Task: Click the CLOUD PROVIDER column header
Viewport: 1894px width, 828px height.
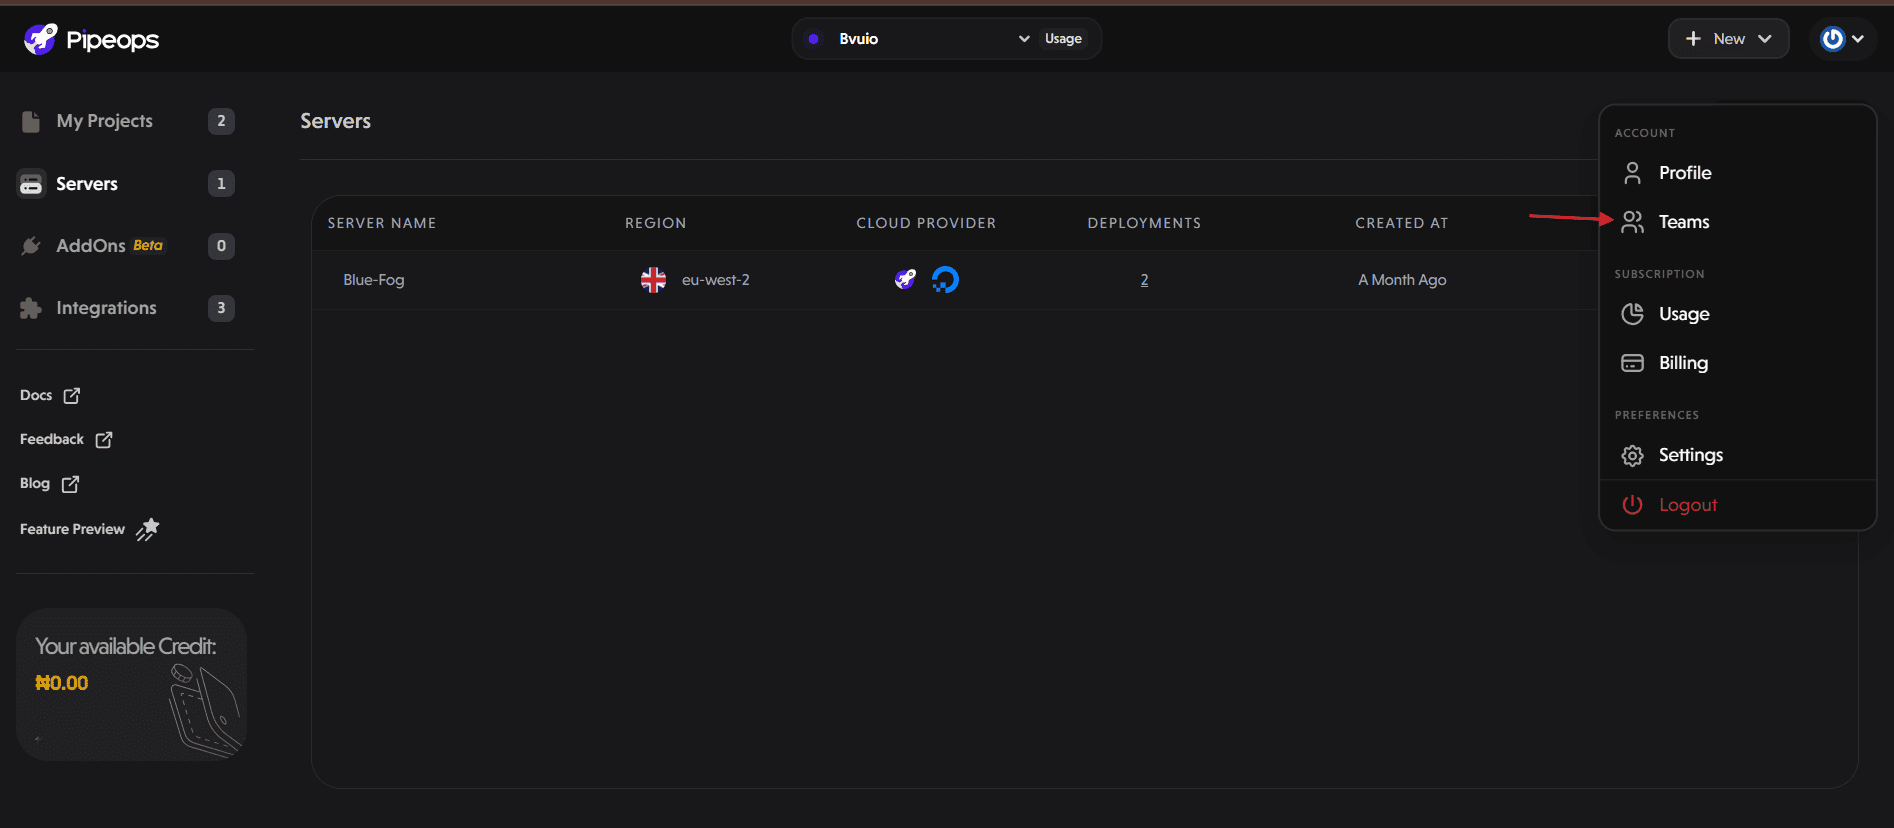Action: pos(926,223)
